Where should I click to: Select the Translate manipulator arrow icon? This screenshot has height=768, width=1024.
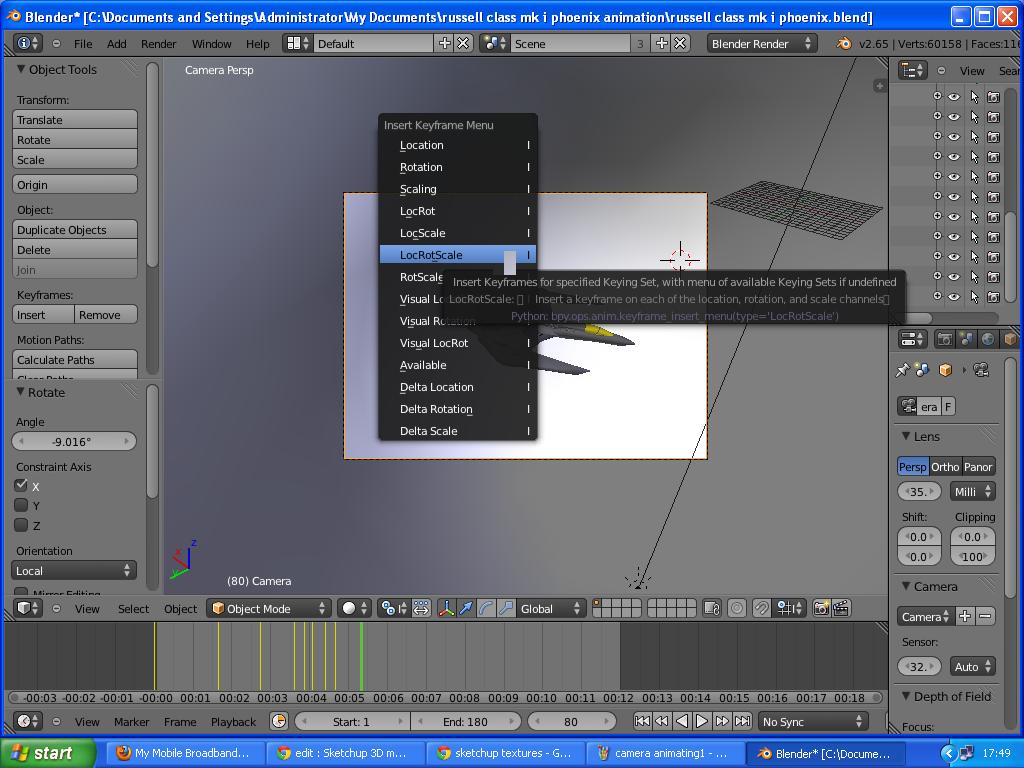coord(466,607)
